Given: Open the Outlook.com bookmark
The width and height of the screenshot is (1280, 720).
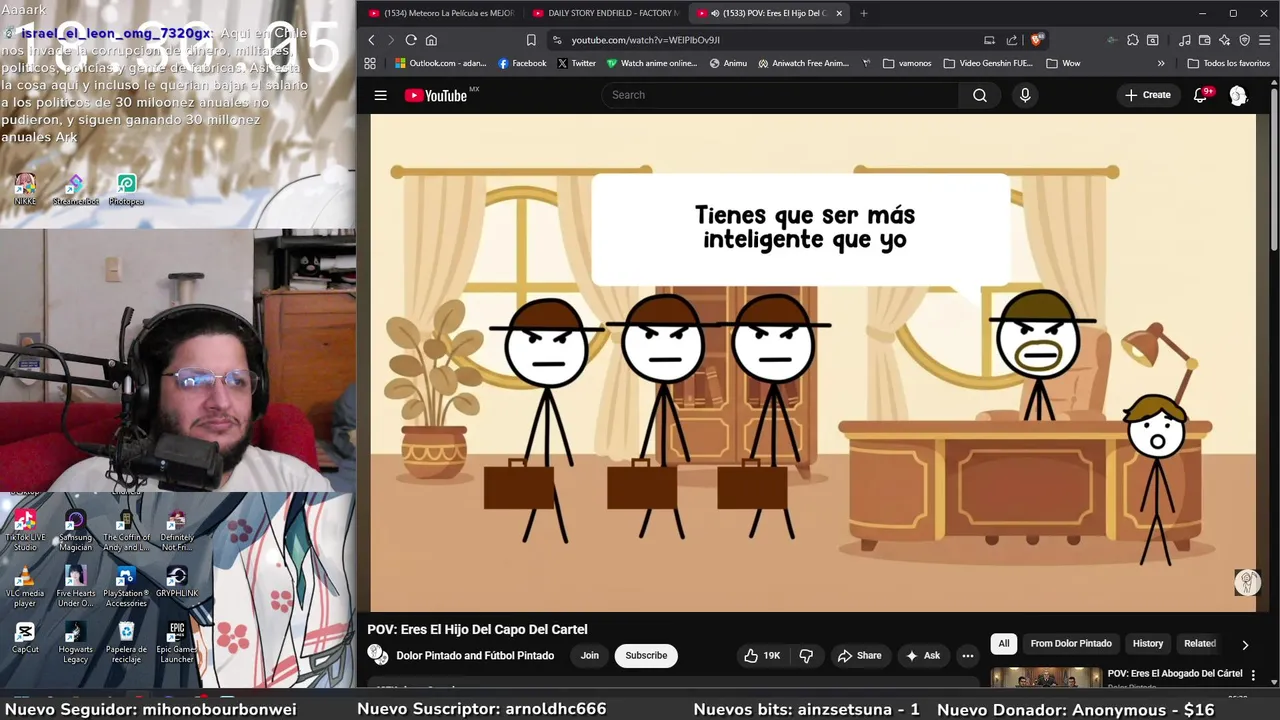Looking at the screenshot, I should tap(440, 63).
